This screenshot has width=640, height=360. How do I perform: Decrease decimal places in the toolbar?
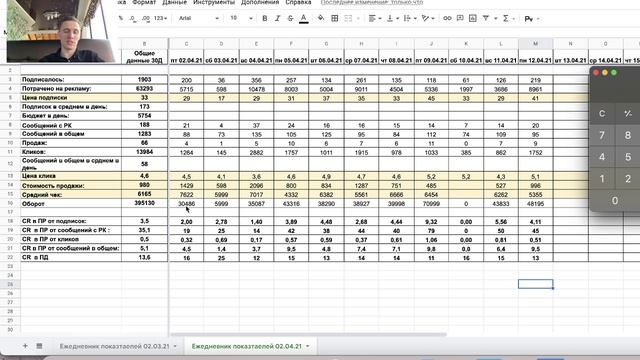pyautogui.click(x=133, y=18)
